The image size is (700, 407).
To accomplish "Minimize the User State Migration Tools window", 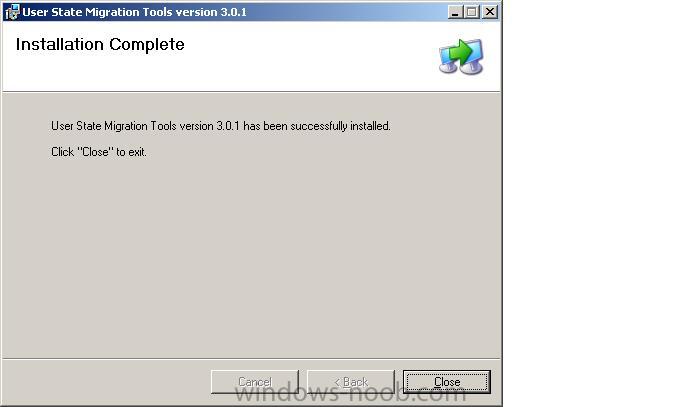I will point(454,12).
